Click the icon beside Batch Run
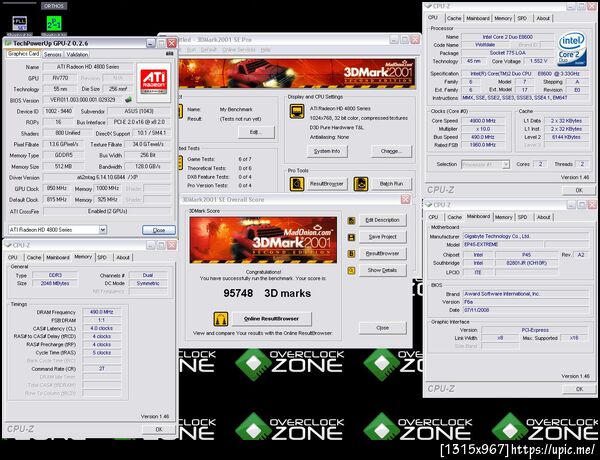The height and width of the screenshot is (460, 600). coord(360,184)
